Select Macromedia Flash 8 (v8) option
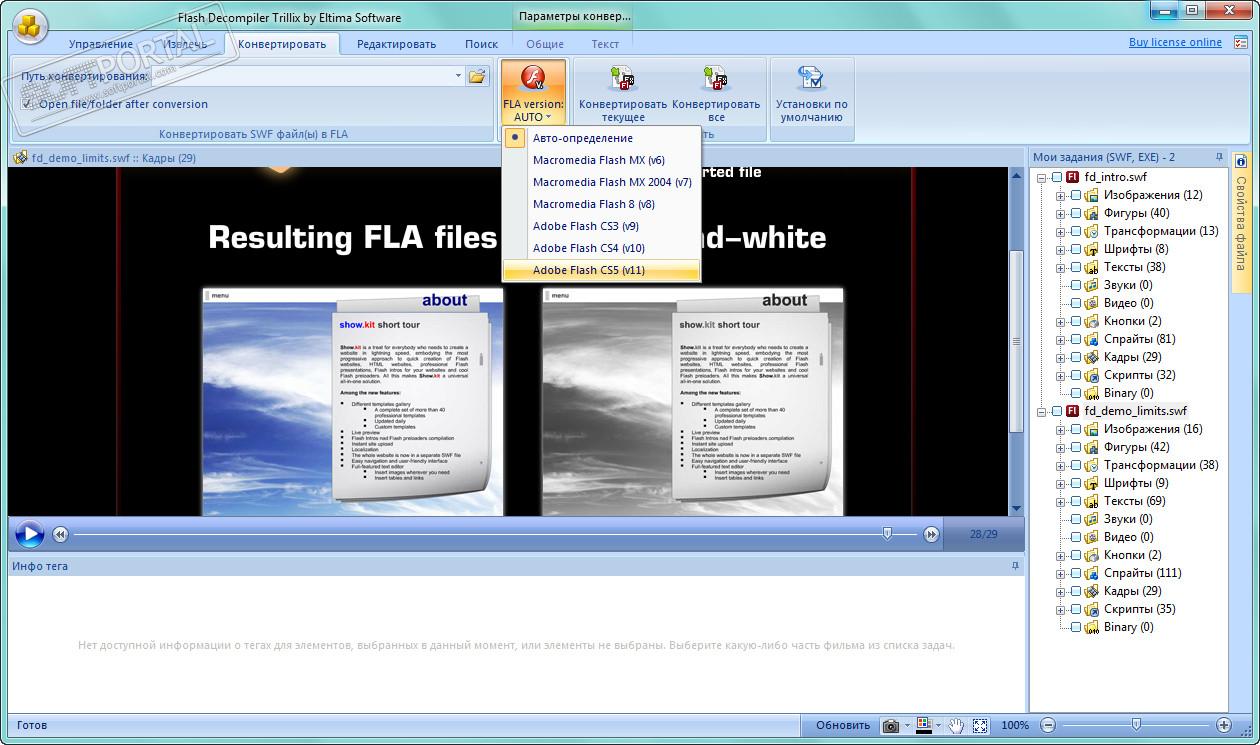The image size is (1260, 745). (x=601, y=204)
